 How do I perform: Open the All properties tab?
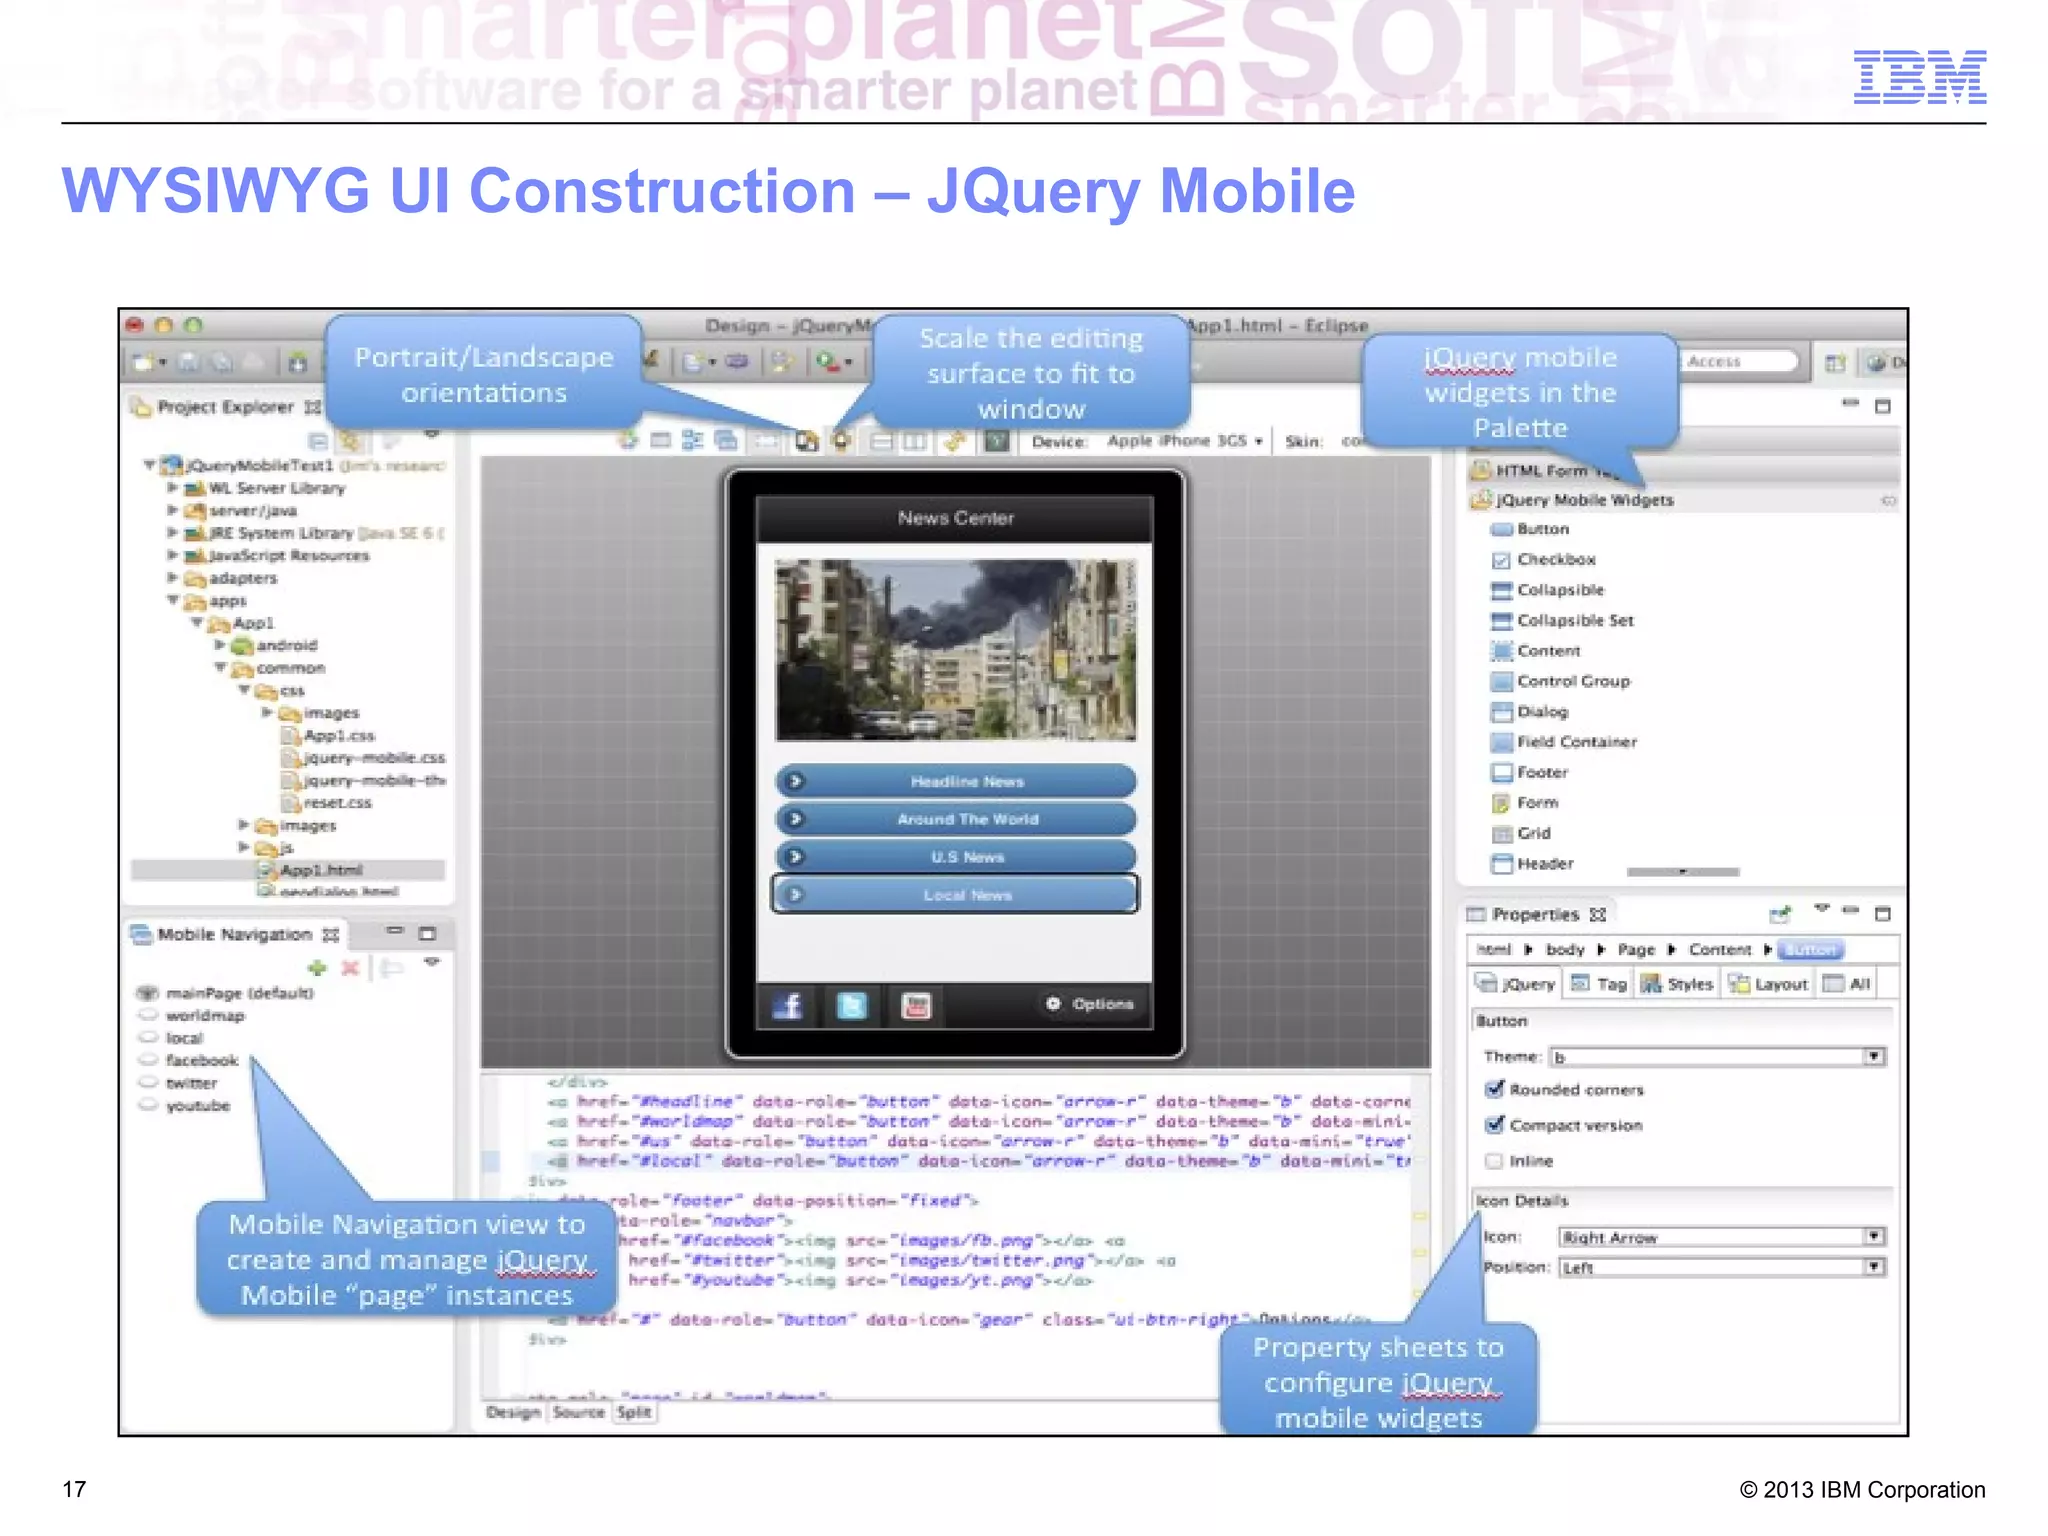point(1846,984)
